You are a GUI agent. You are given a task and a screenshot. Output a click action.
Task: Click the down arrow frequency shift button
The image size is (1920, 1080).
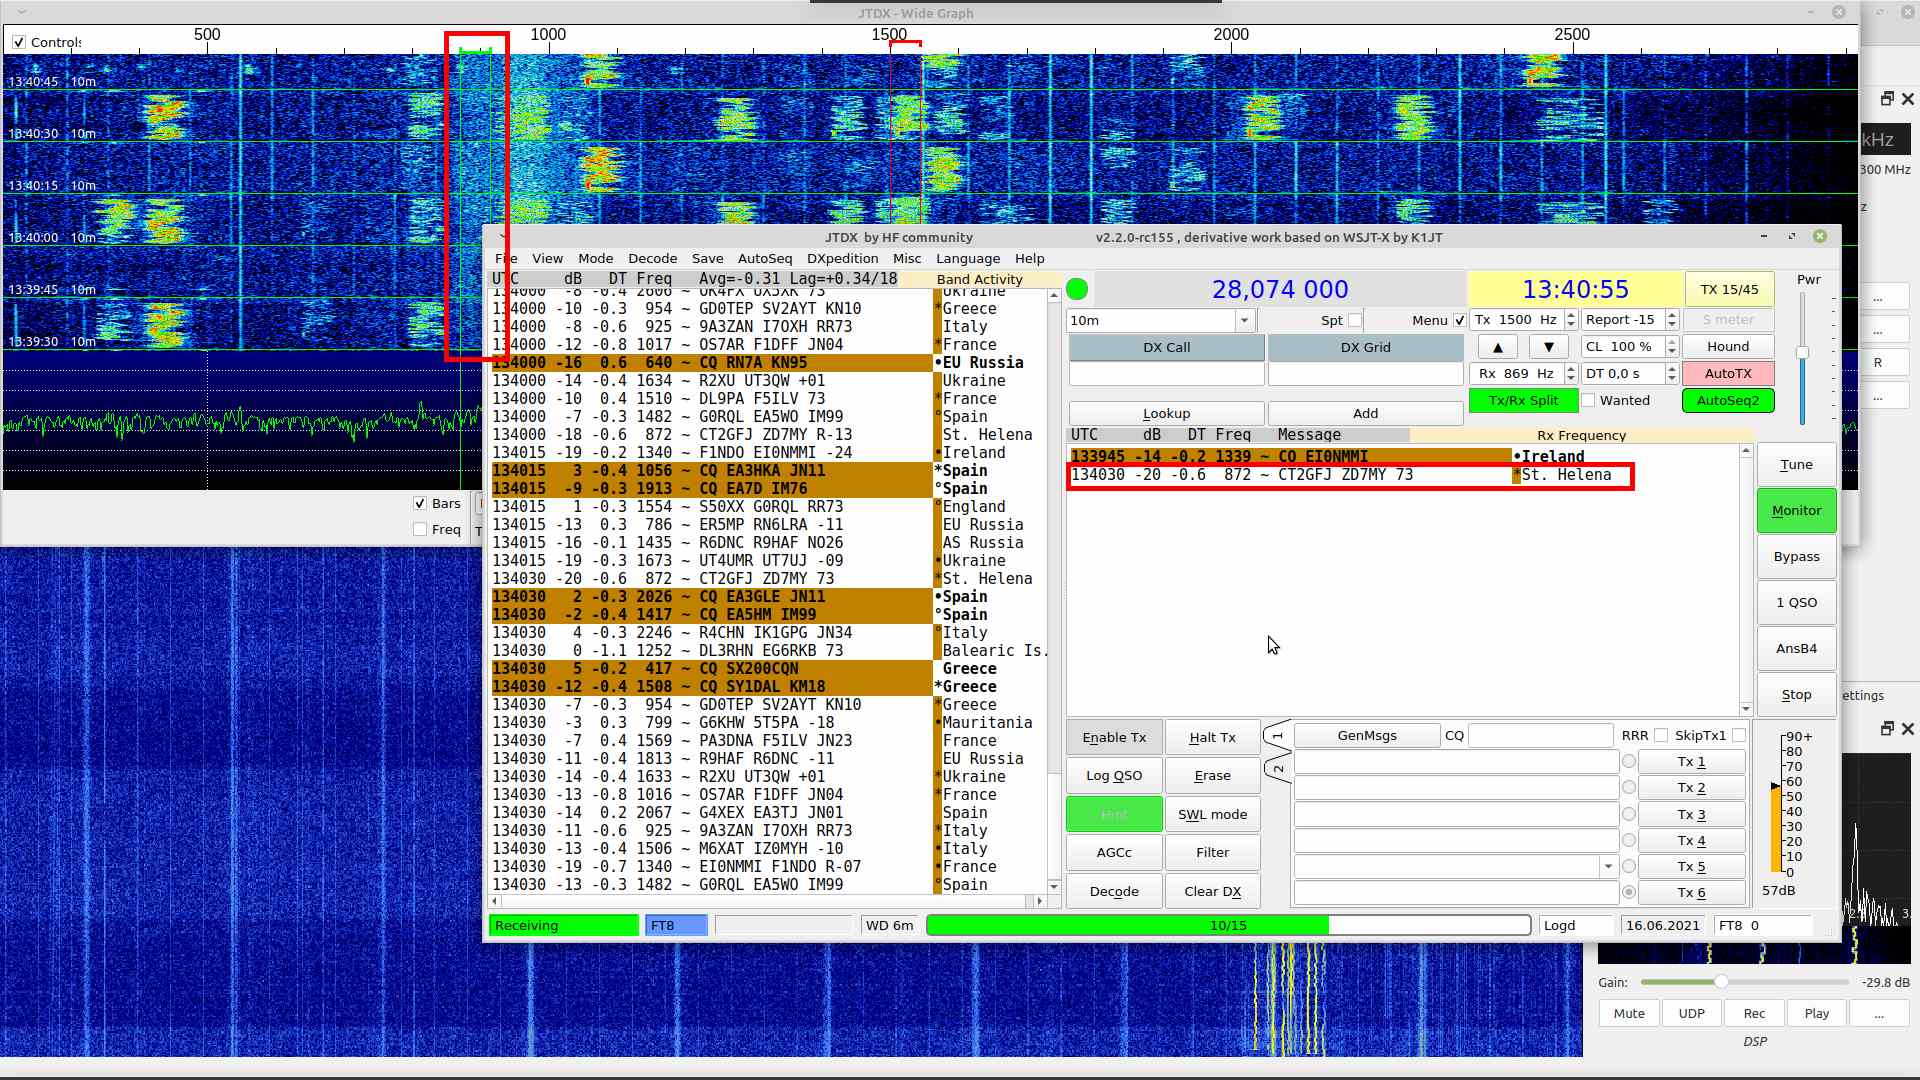click(x=1548, y=347)
